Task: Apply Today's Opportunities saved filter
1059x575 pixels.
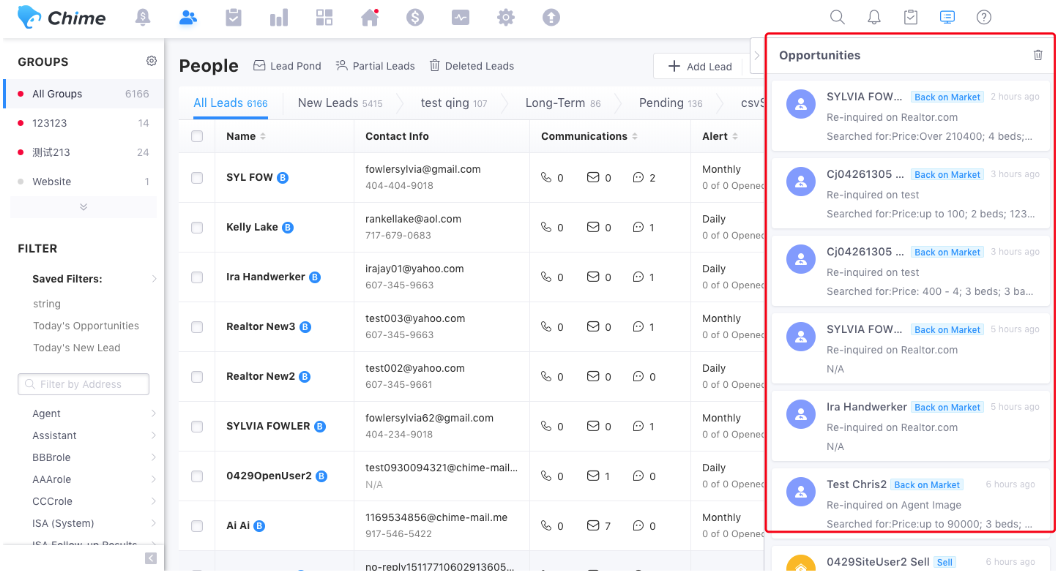Action: click(x=86, y=325)
